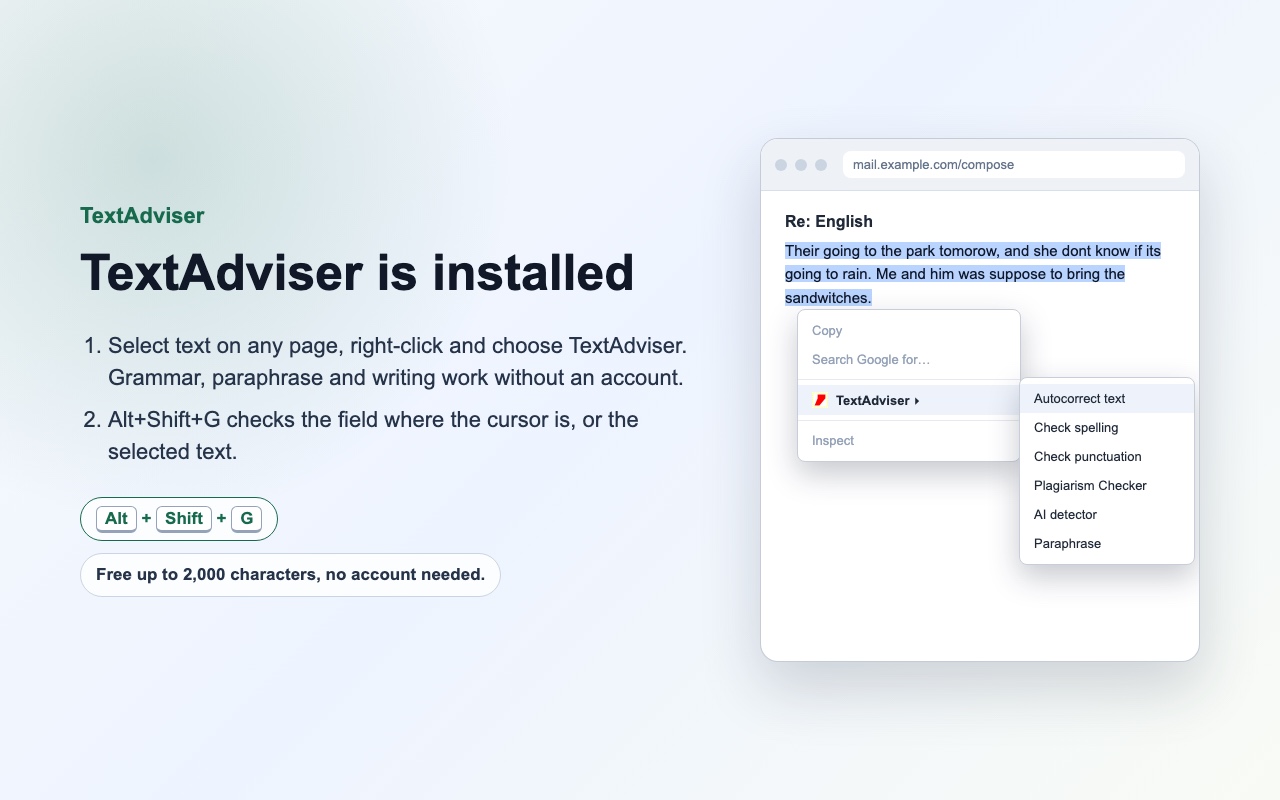Click the Alt key badge
The height and width of the screenshot is (800, 1280).
[x=116, y=518]
